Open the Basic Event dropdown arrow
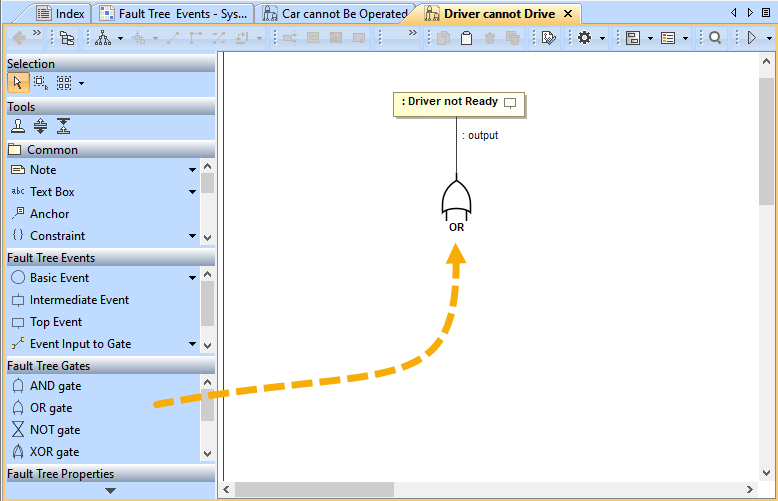The image size is (778, 501). (193, 278)
